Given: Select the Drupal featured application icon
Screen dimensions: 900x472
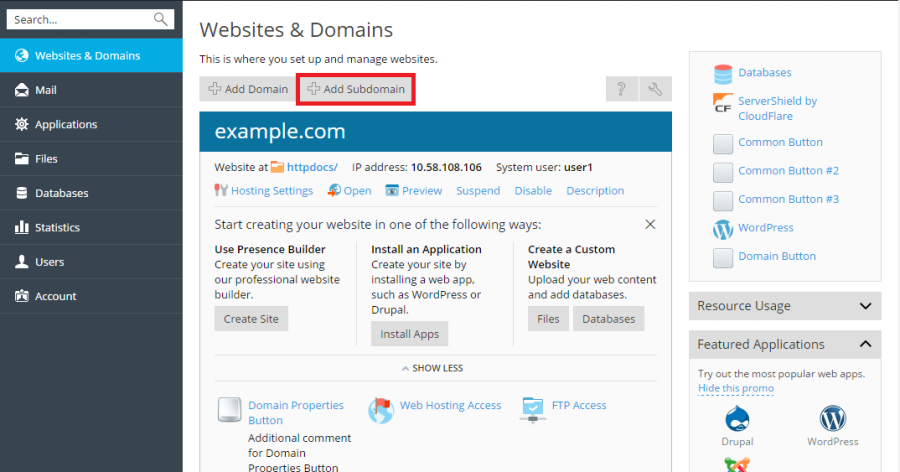Looking at the screenshot, I should coord(737,419).
